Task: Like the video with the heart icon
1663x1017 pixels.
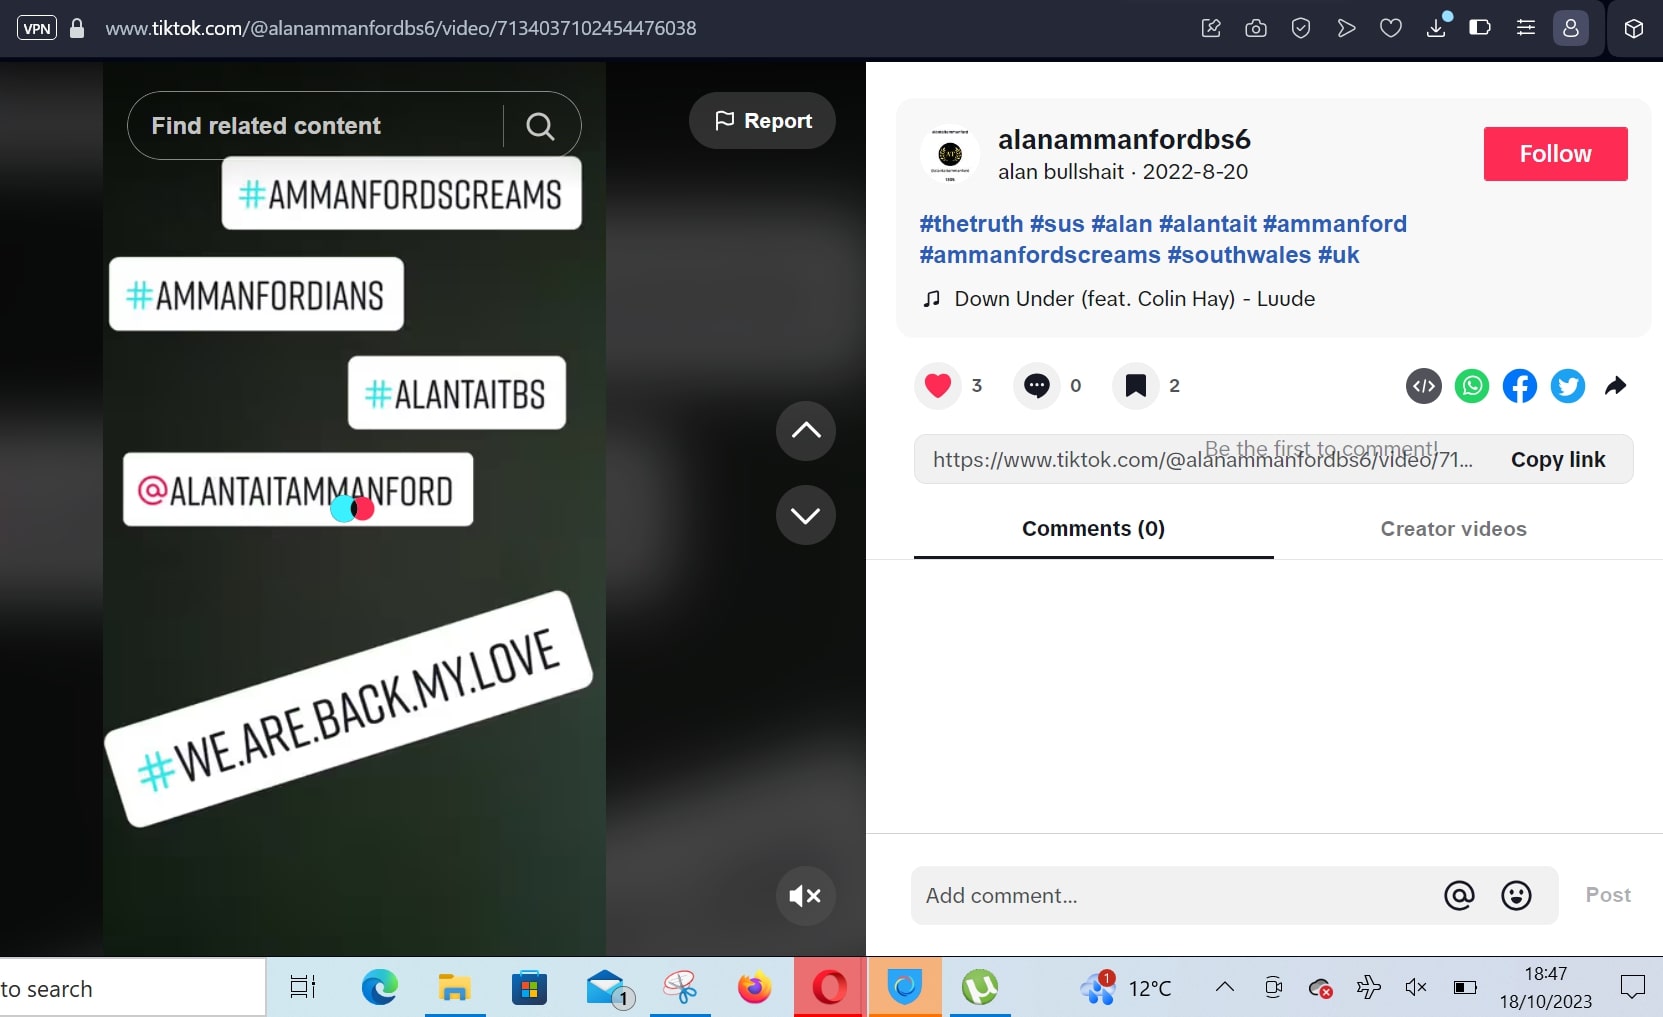Action: click(937, 386)
